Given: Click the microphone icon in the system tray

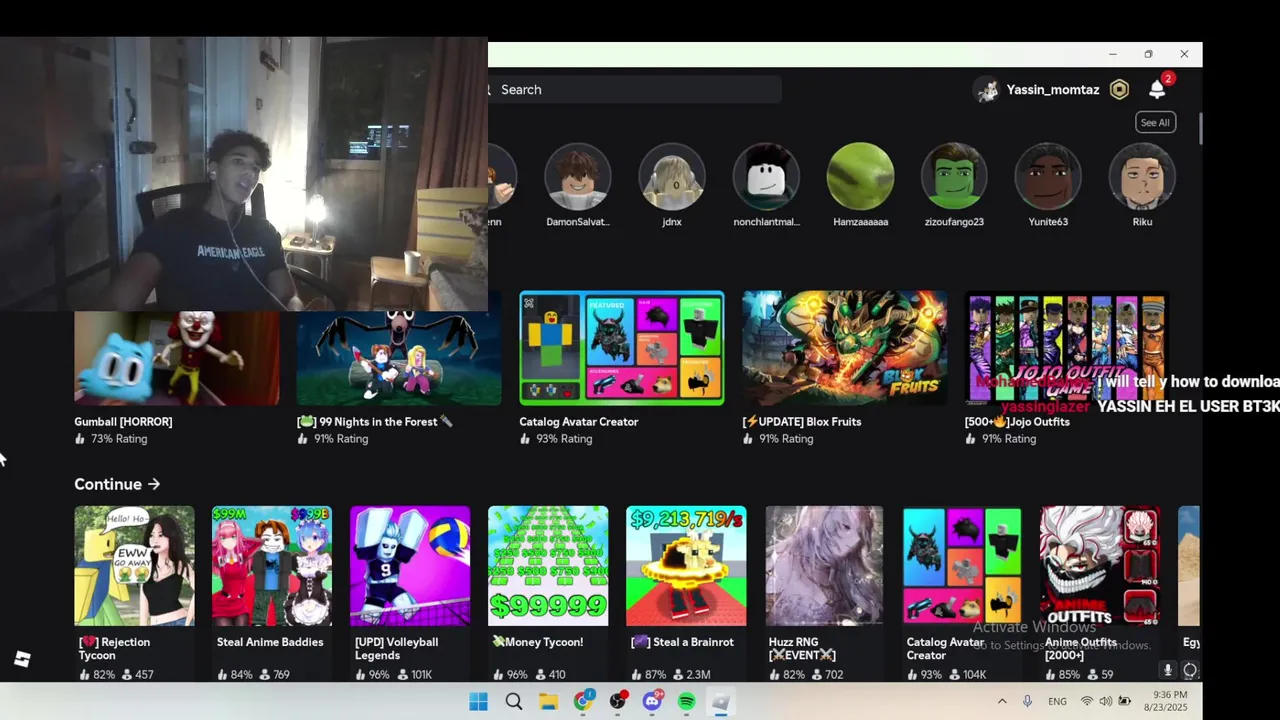Looking at the screenshot, I should pyautogui.click(x=1027, y=702).
